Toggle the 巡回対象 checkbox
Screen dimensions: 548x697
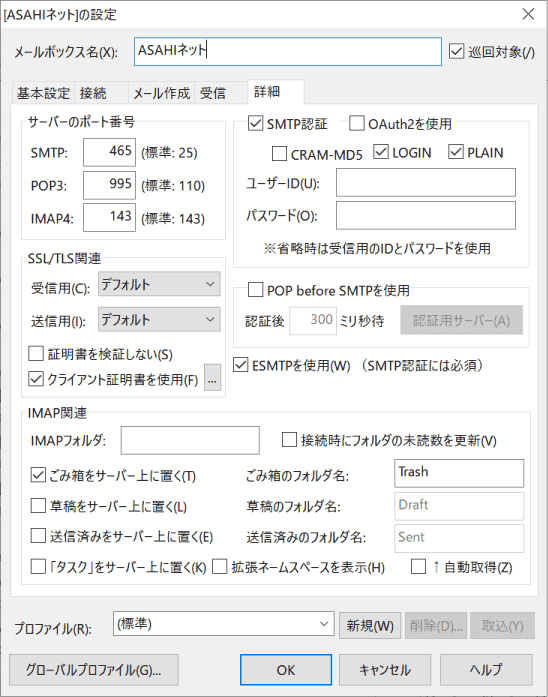pos(456,52)
